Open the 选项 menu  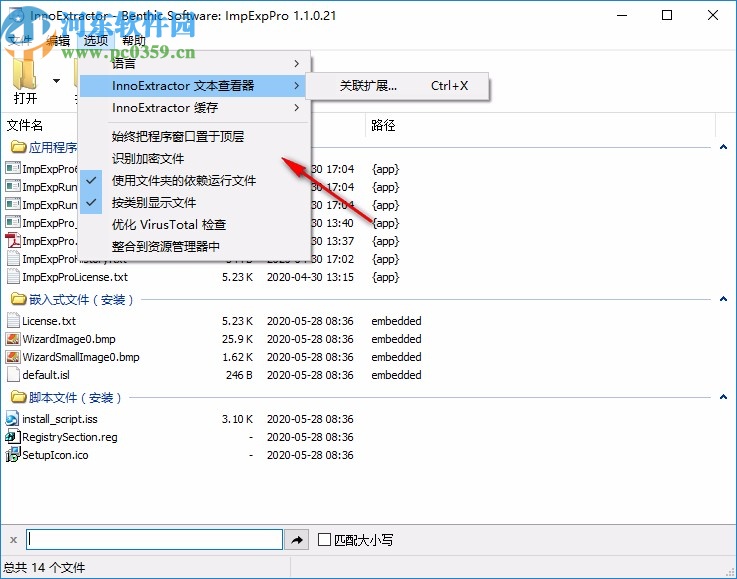[x=96, y=40]
